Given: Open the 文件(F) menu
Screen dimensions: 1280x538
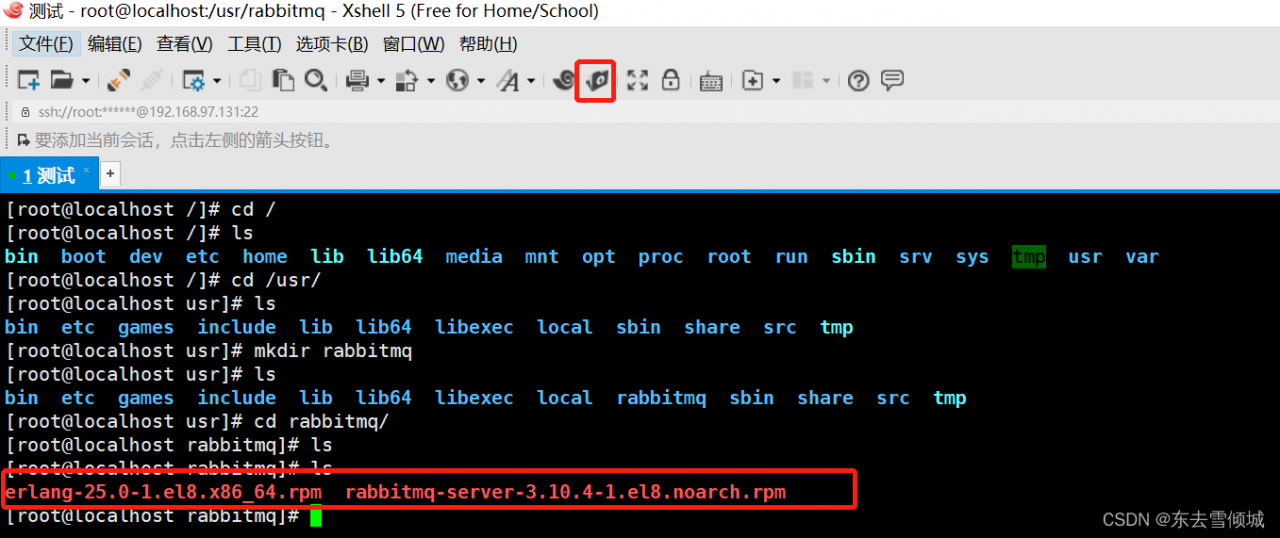Looking at the screenshot, I should pyautogui.click(x=46, y=44).
